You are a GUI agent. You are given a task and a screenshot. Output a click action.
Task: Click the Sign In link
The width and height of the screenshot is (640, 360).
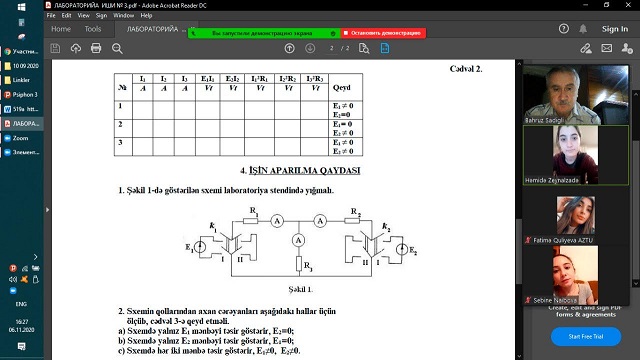coord(615,29)
